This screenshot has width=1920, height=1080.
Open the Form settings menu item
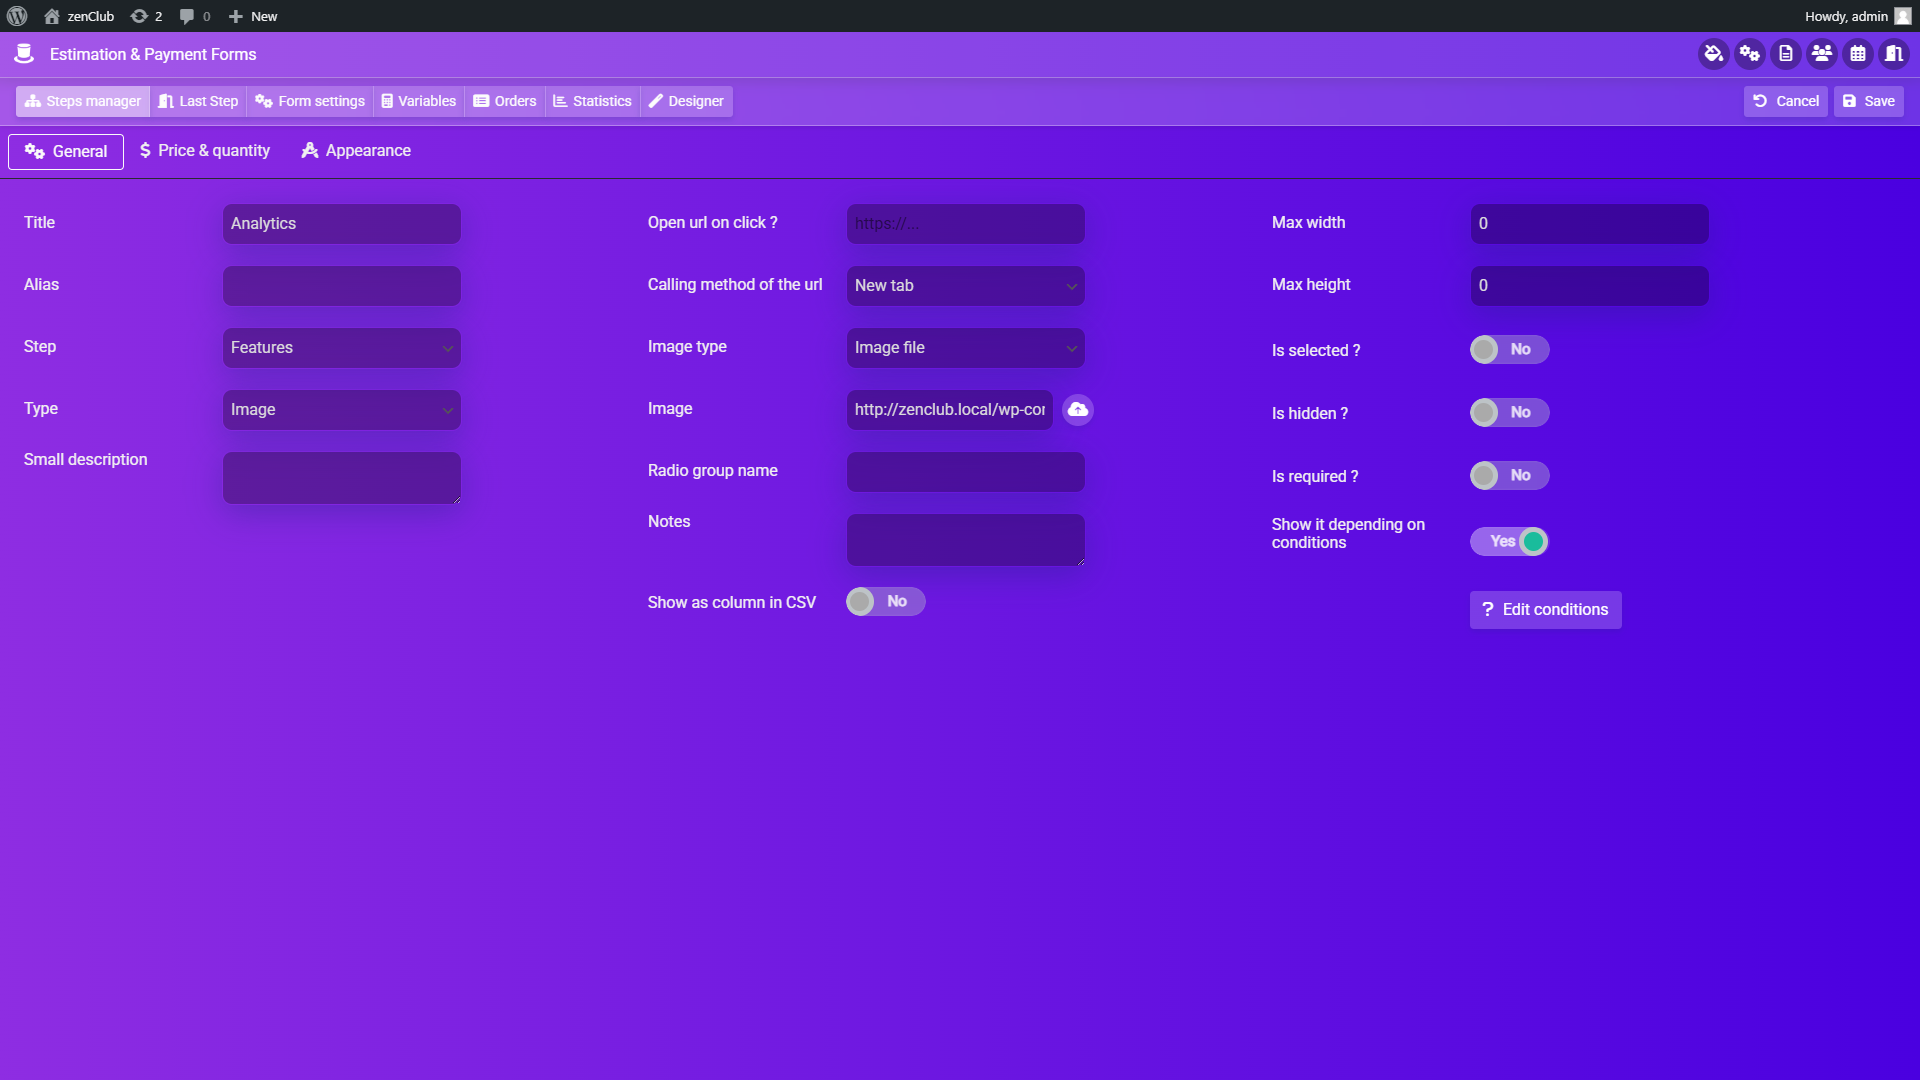(310, 101)
